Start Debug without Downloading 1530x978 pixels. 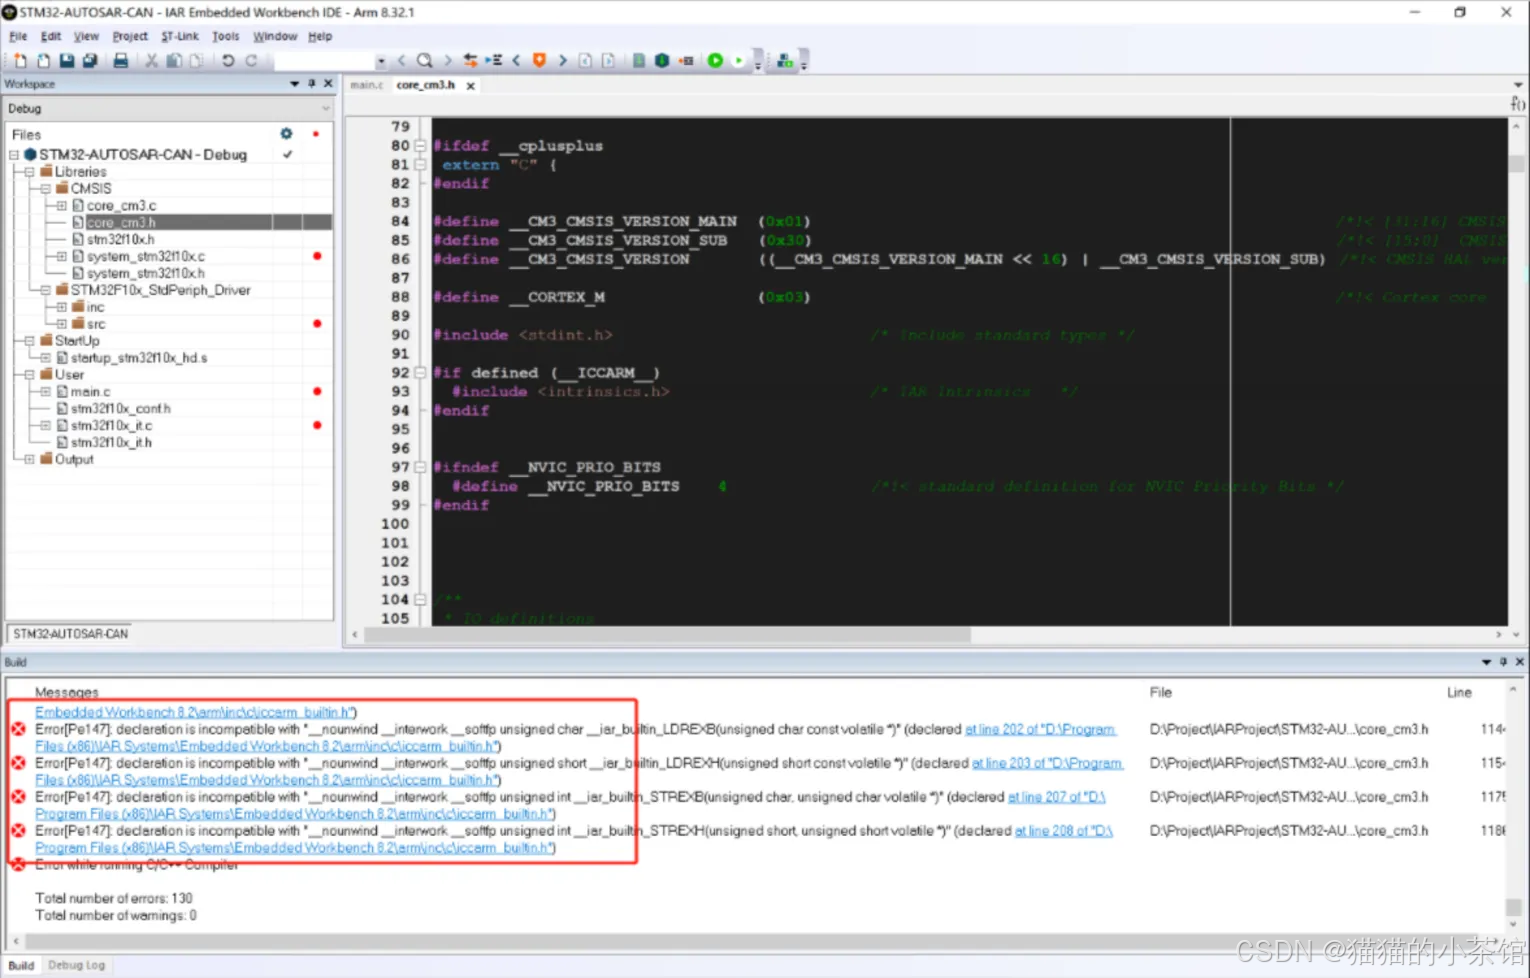[x=739, y=61]
